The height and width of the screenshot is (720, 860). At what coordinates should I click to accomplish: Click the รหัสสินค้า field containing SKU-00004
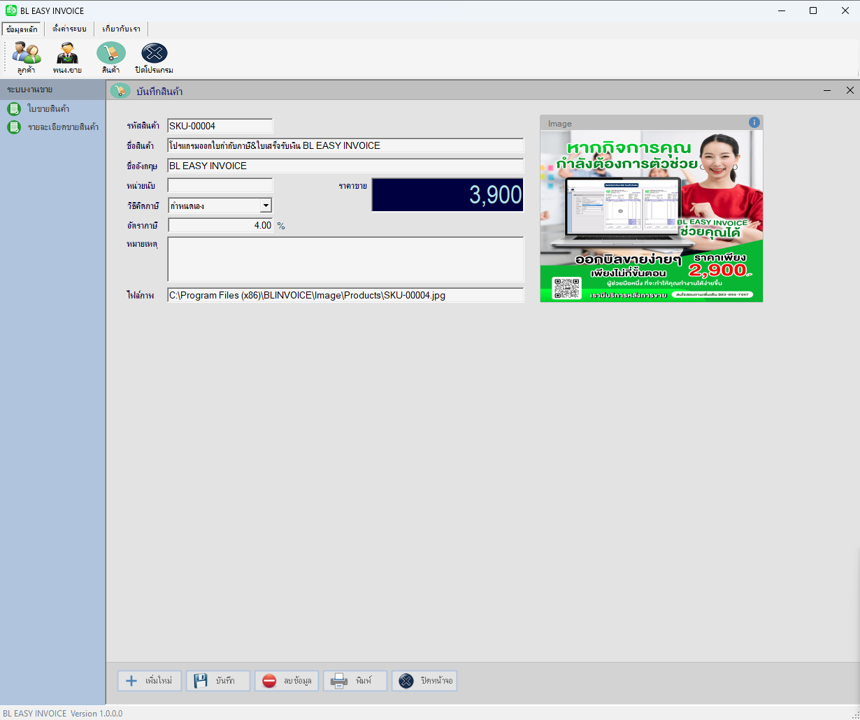click(x=219, y=126)
